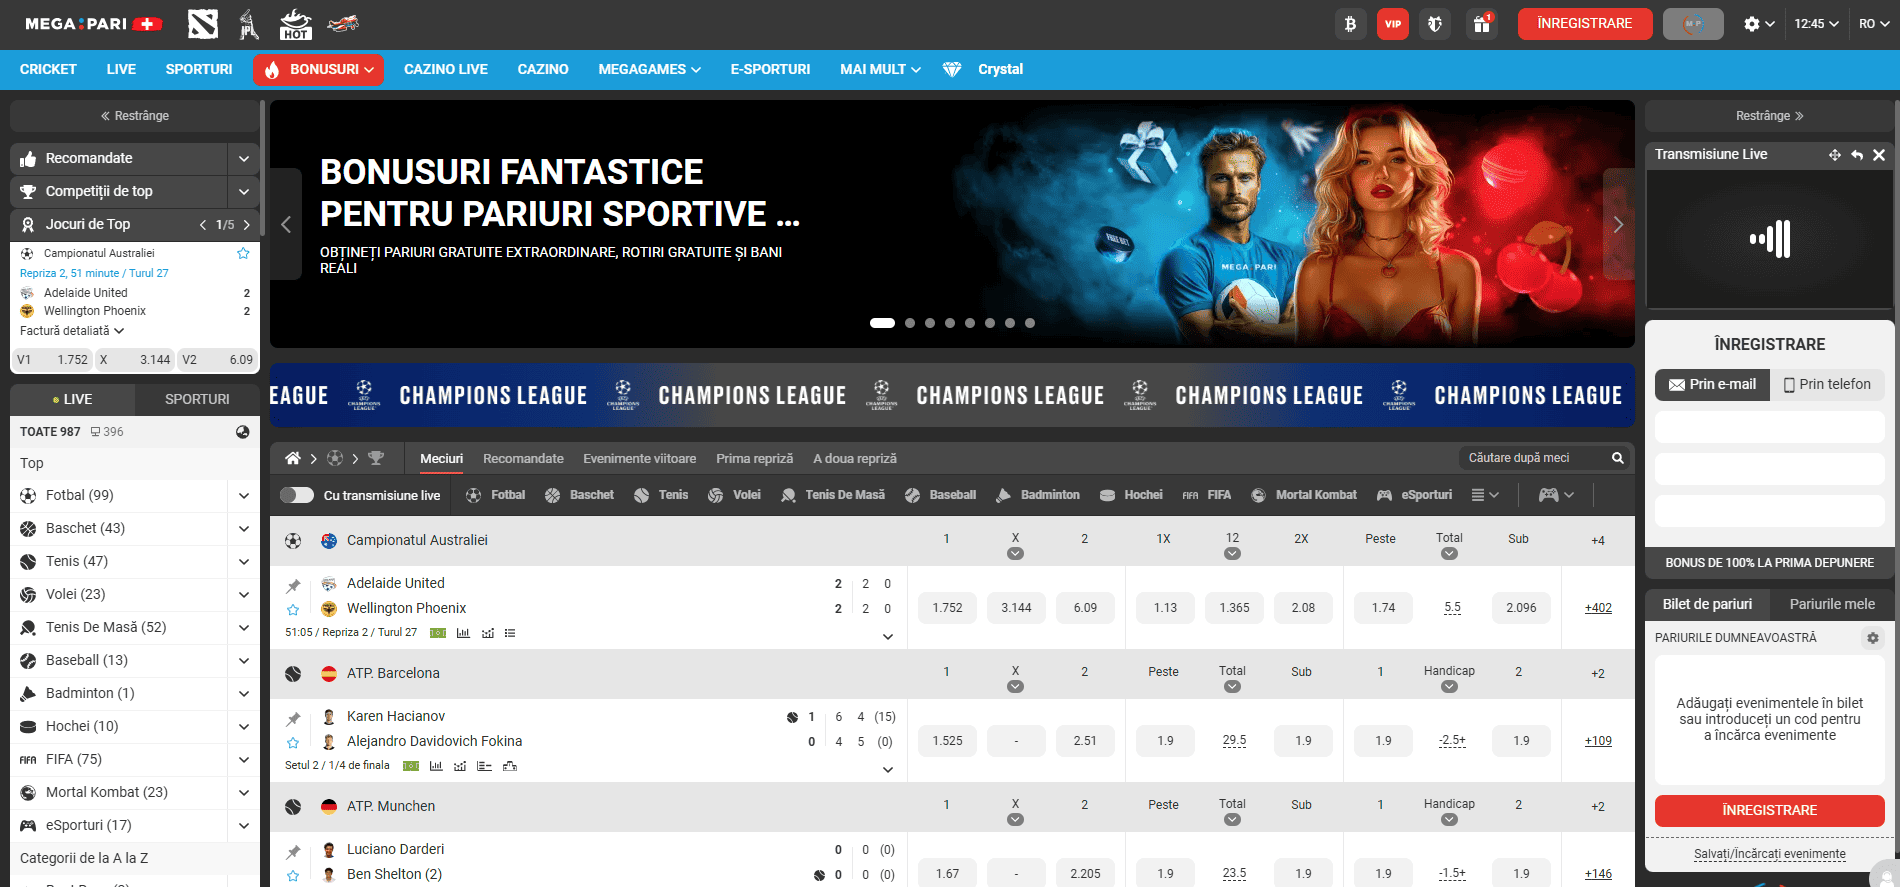Select Prin e-mail registration option
The image size is (1900, 887).
[x=1712, y=384]
